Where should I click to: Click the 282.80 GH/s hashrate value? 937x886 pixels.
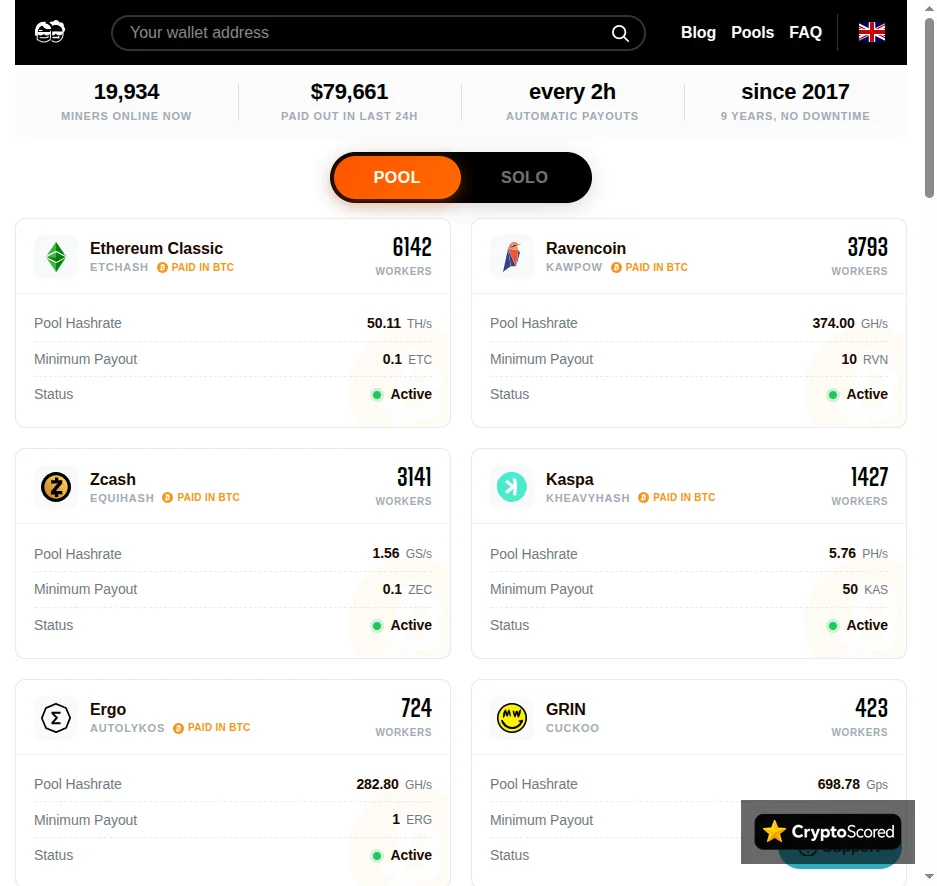coord(394,784)
